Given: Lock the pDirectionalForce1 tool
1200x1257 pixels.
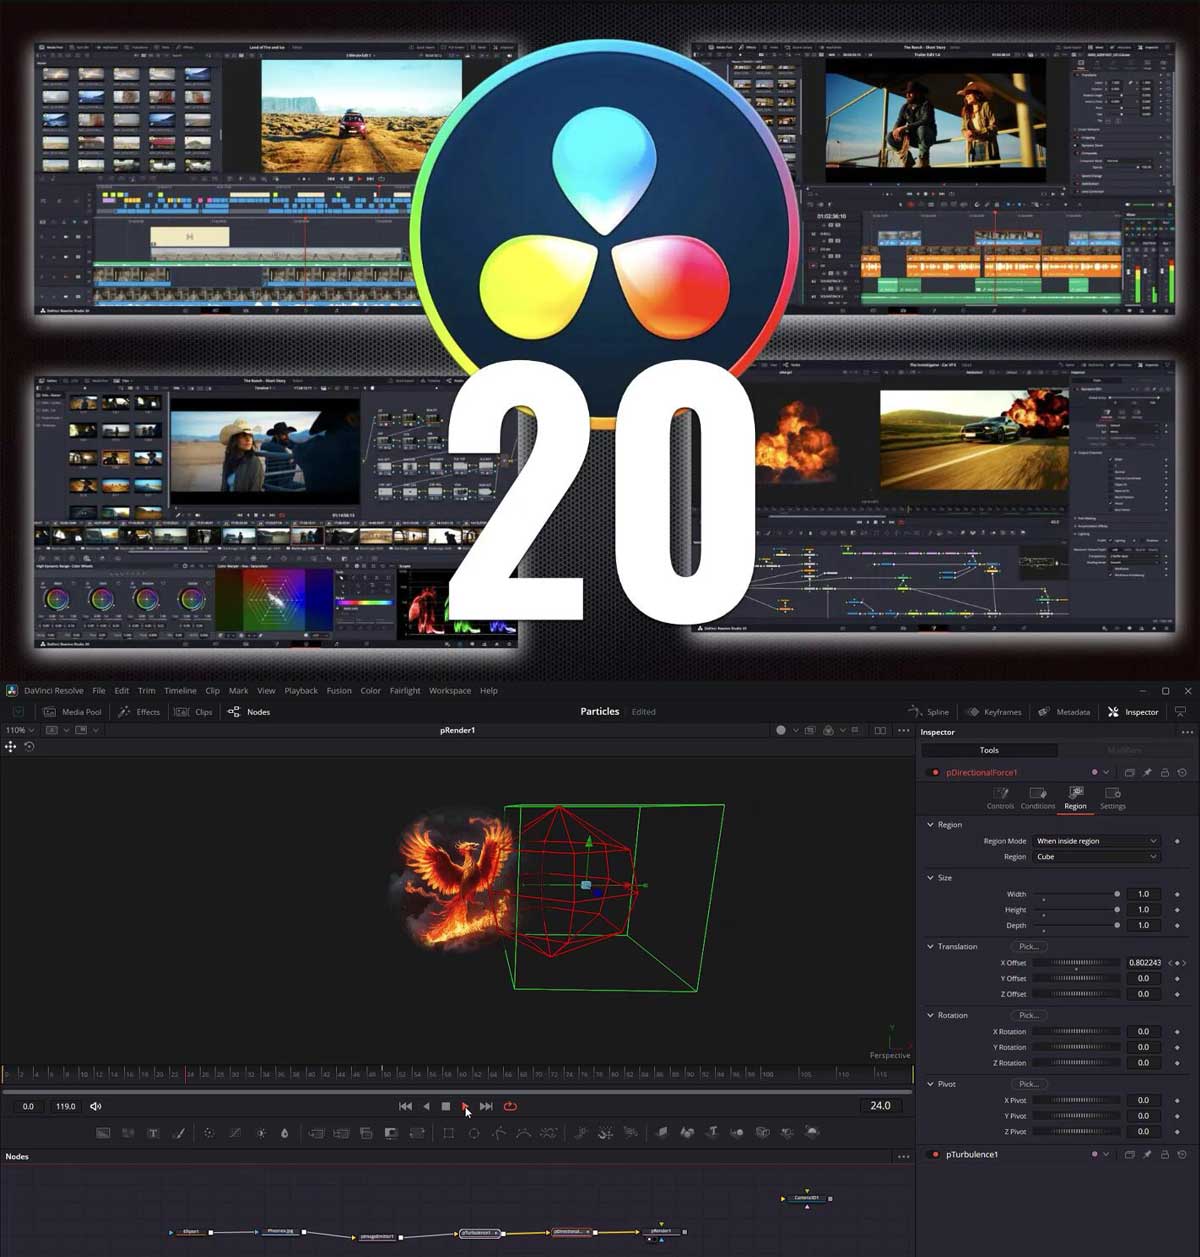Looking at the screenshot, I should coord(1165,773).
